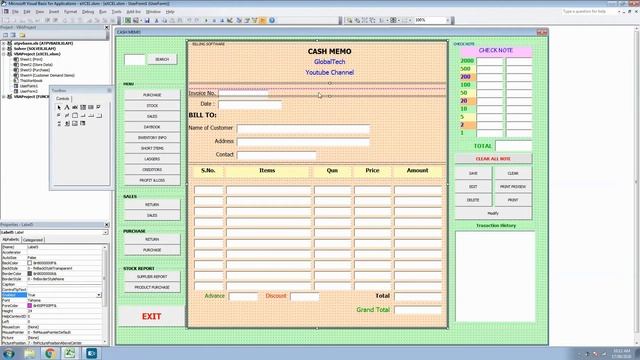Select the CheckBox control in Toolbox

(98, 107)
